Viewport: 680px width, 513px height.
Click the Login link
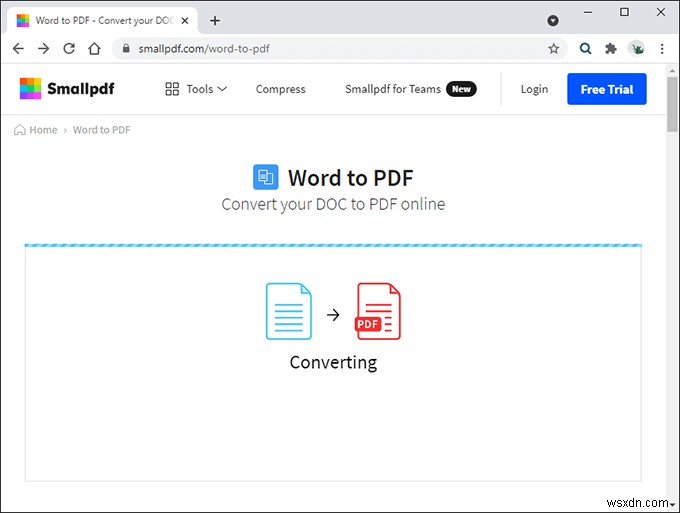pos(534,89)
